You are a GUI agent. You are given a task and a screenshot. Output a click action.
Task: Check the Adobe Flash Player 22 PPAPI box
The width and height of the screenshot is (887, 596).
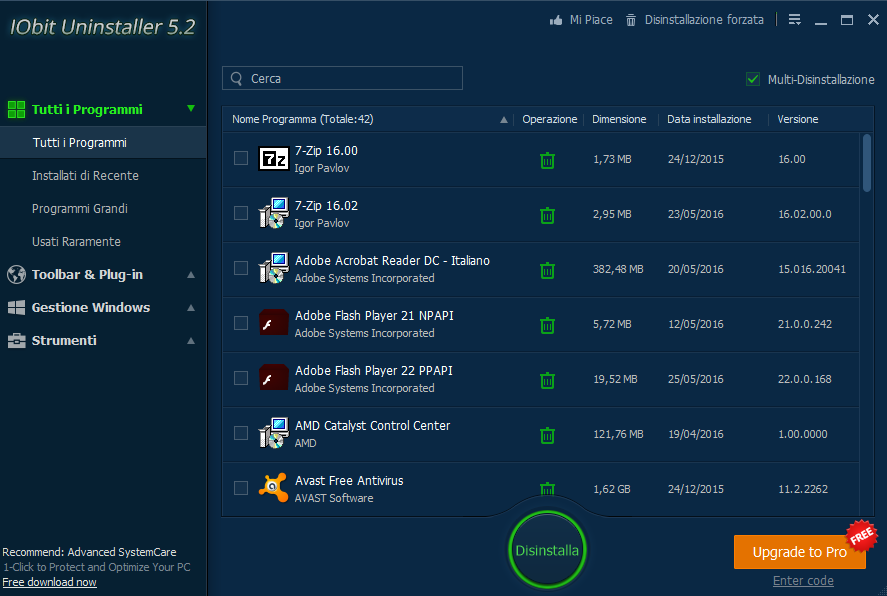[241, 378]
